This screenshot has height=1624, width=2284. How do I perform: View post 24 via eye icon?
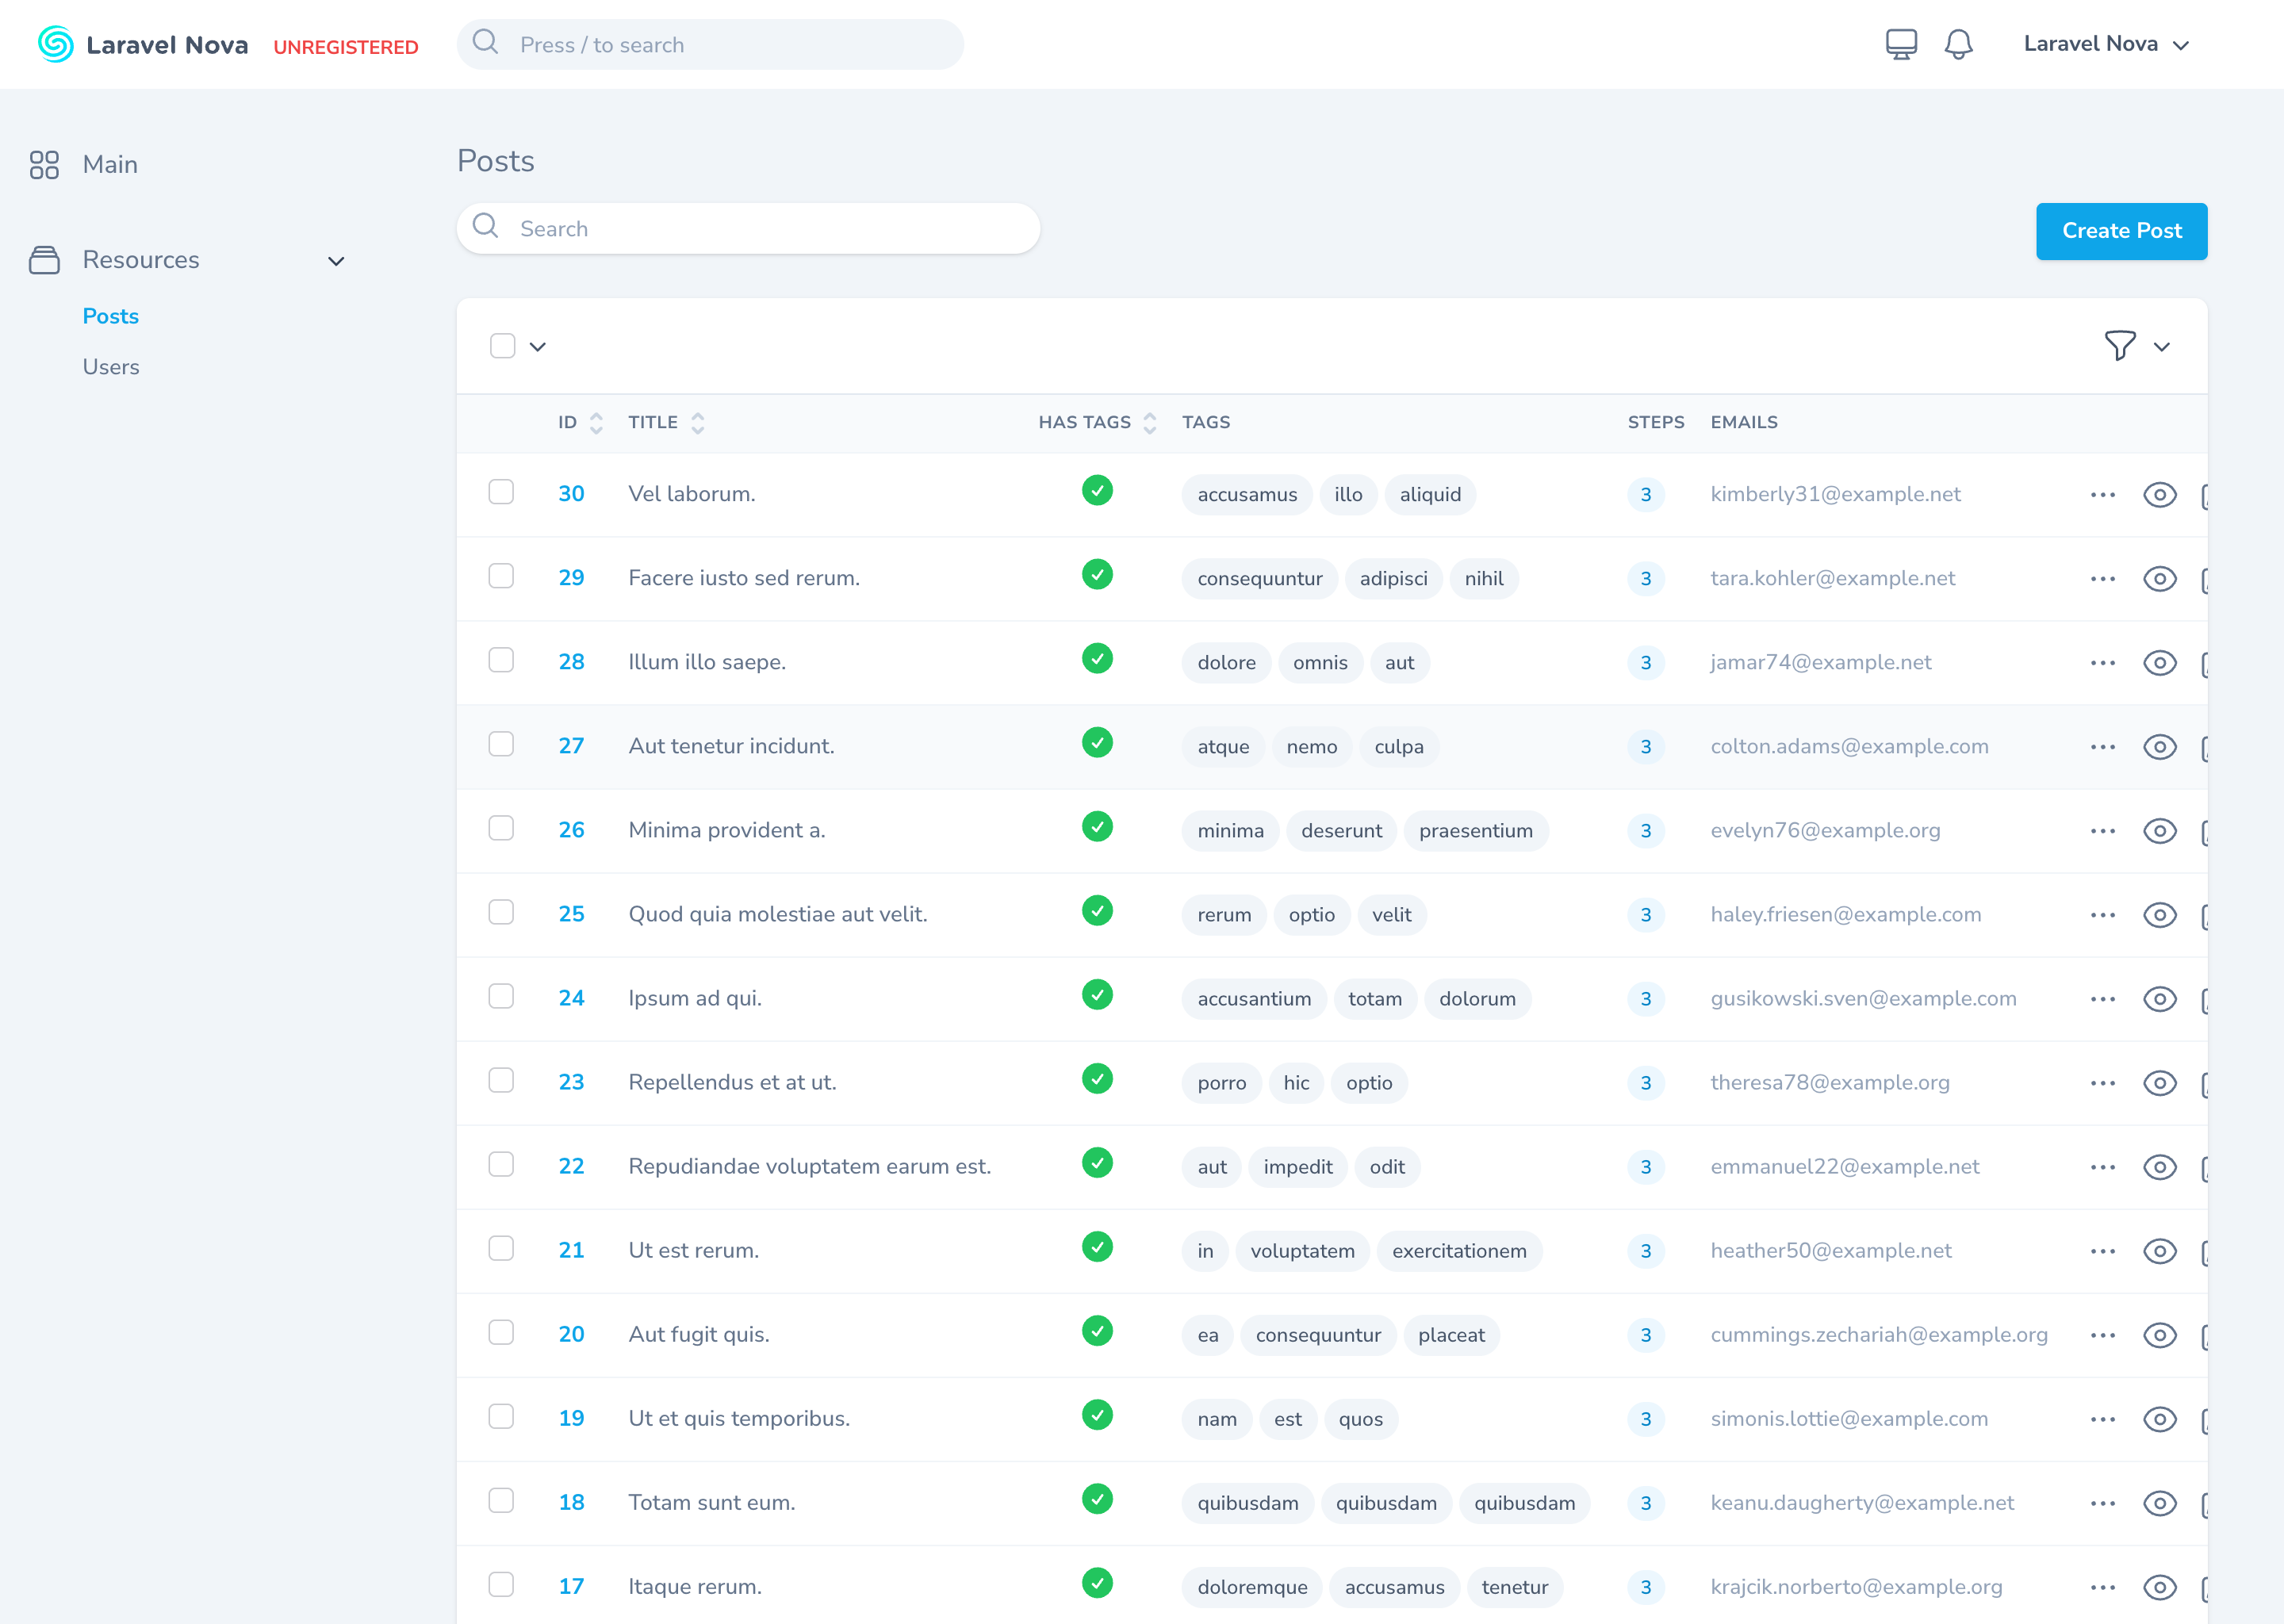(x=2159, y=999)
